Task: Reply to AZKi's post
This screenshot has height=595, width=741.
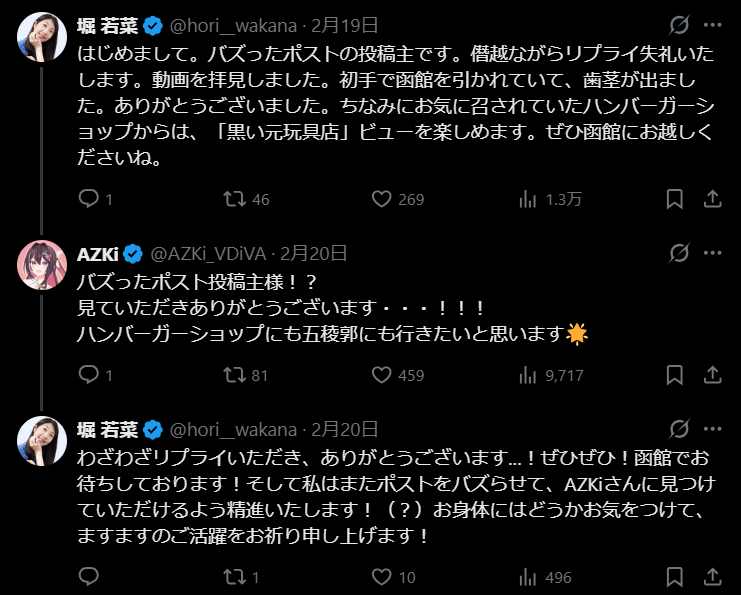Action: [88, 375]
